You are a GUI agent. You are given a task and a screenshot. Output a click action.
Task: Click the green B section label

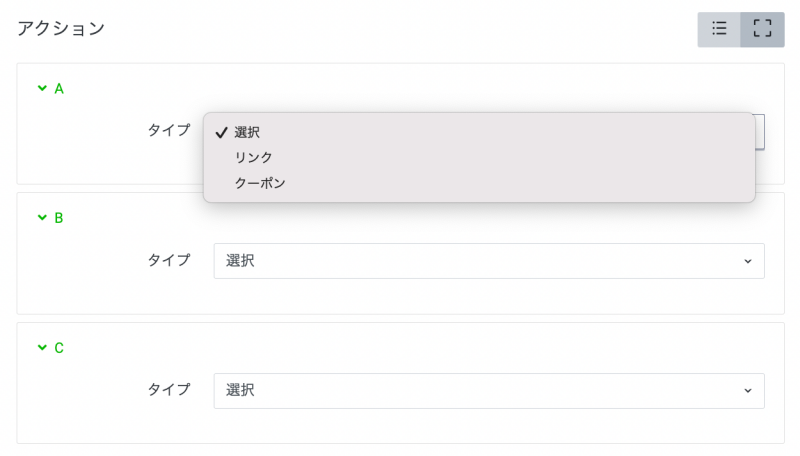pyautogui.click(x=59, y=217)
